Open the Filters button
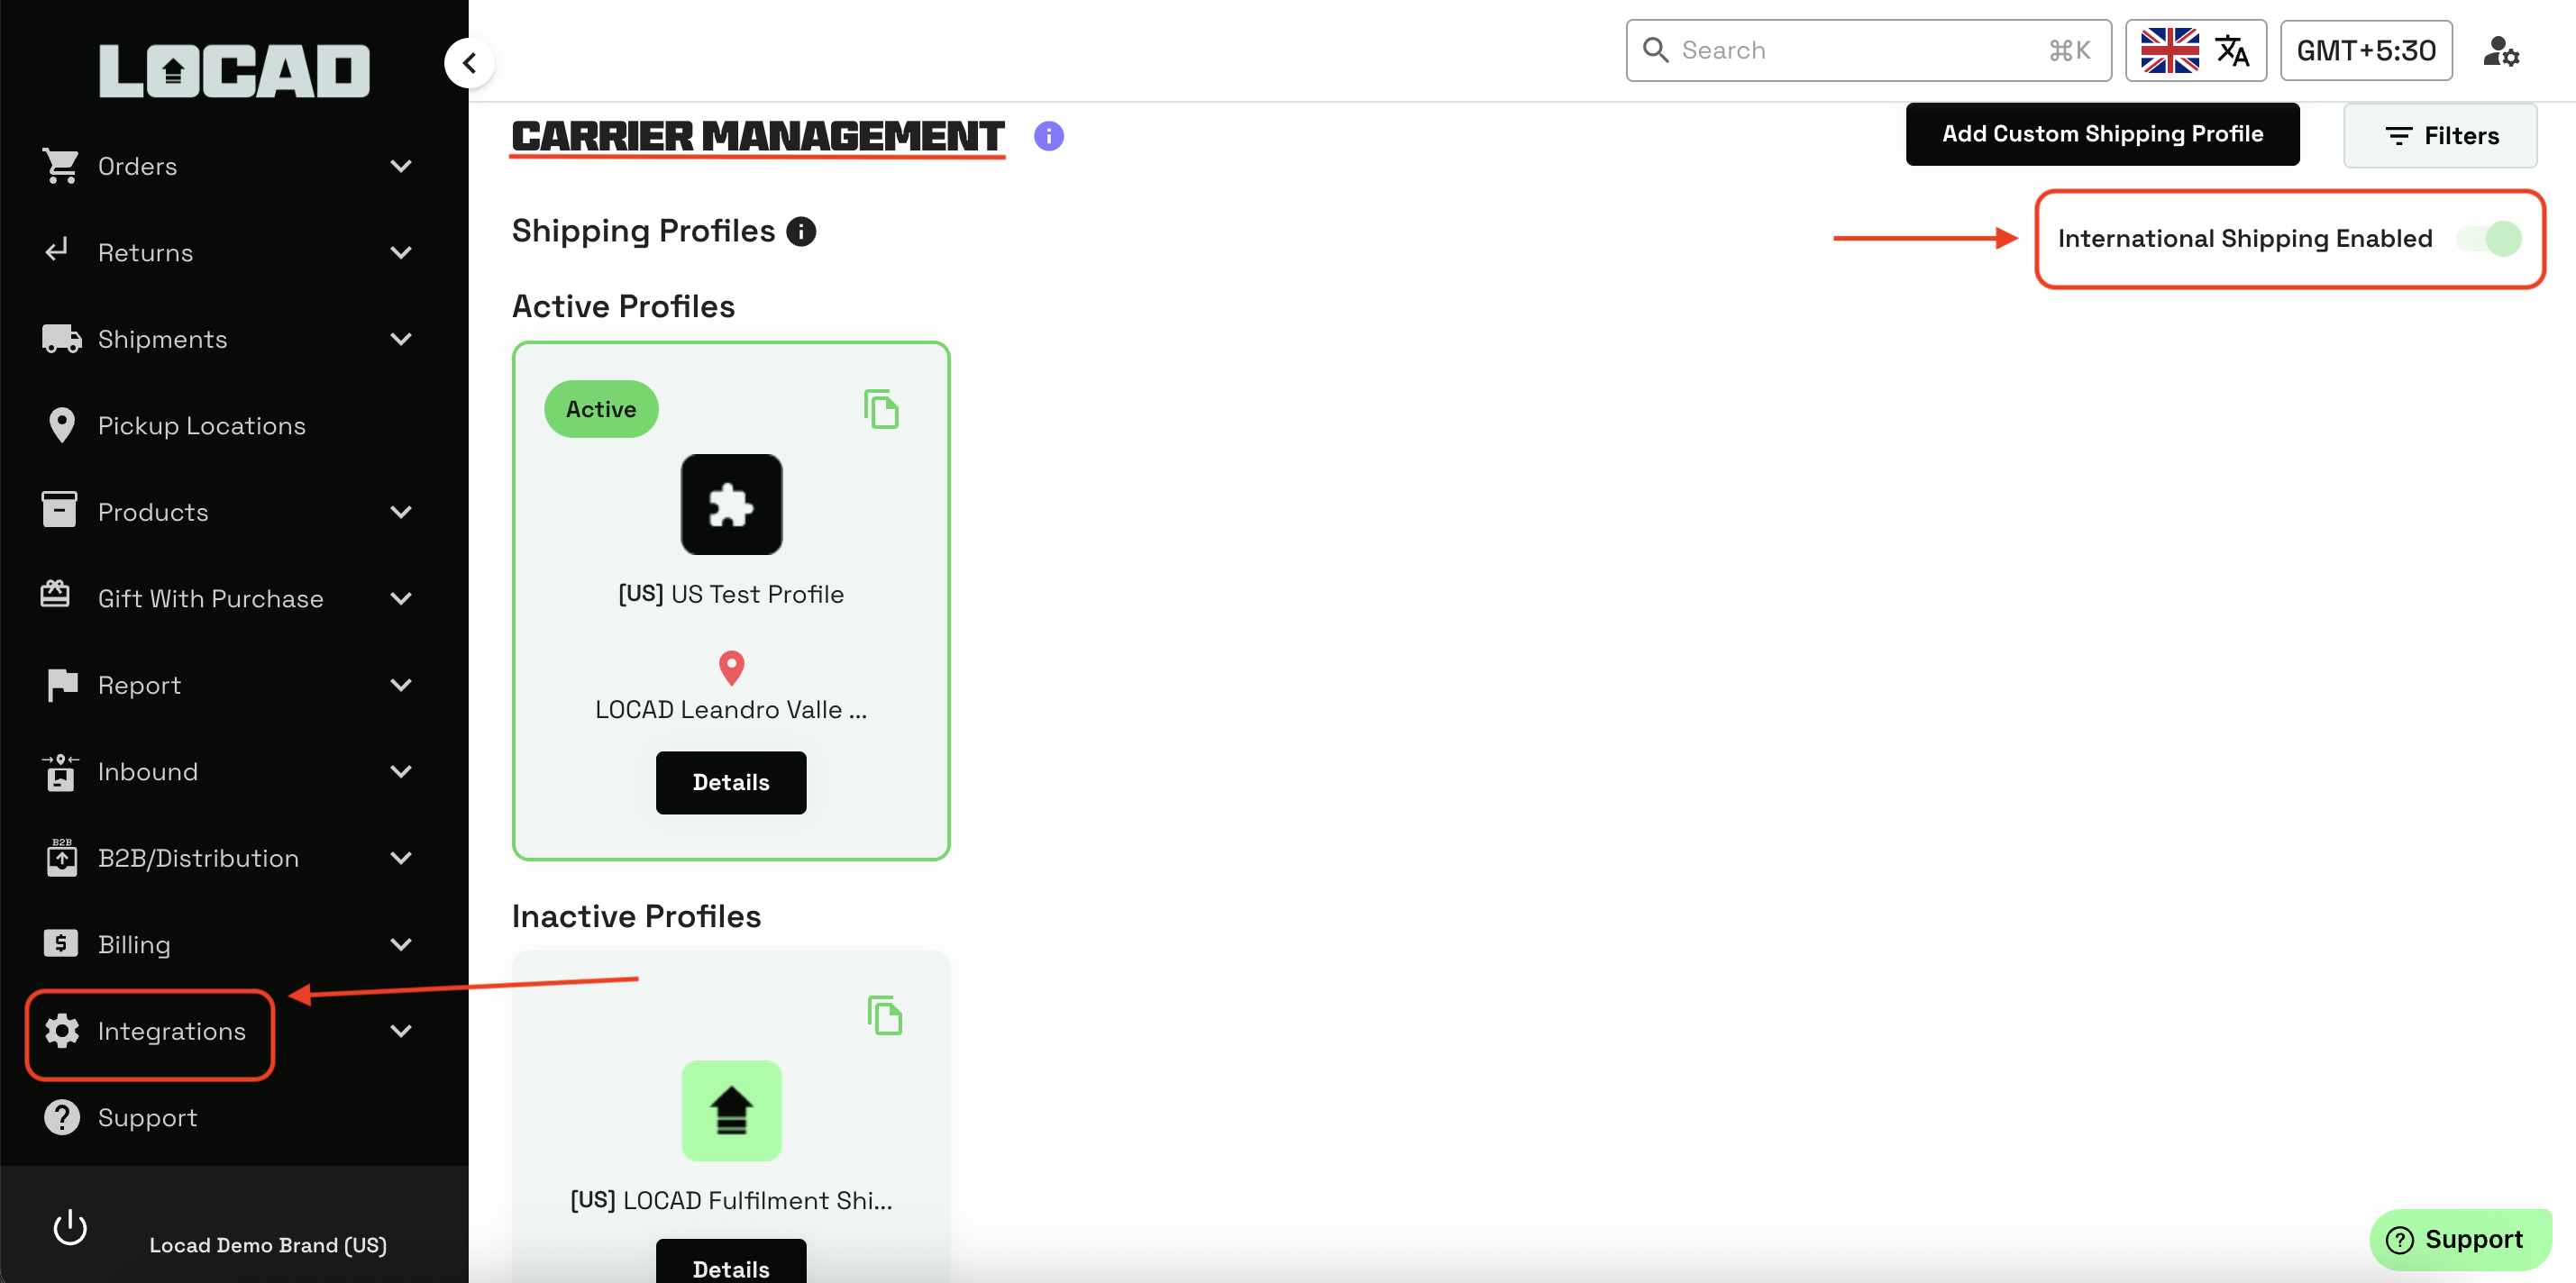Image resolution: width=2576 pixels, height=1283 pixels. (x=2440, y=136)
